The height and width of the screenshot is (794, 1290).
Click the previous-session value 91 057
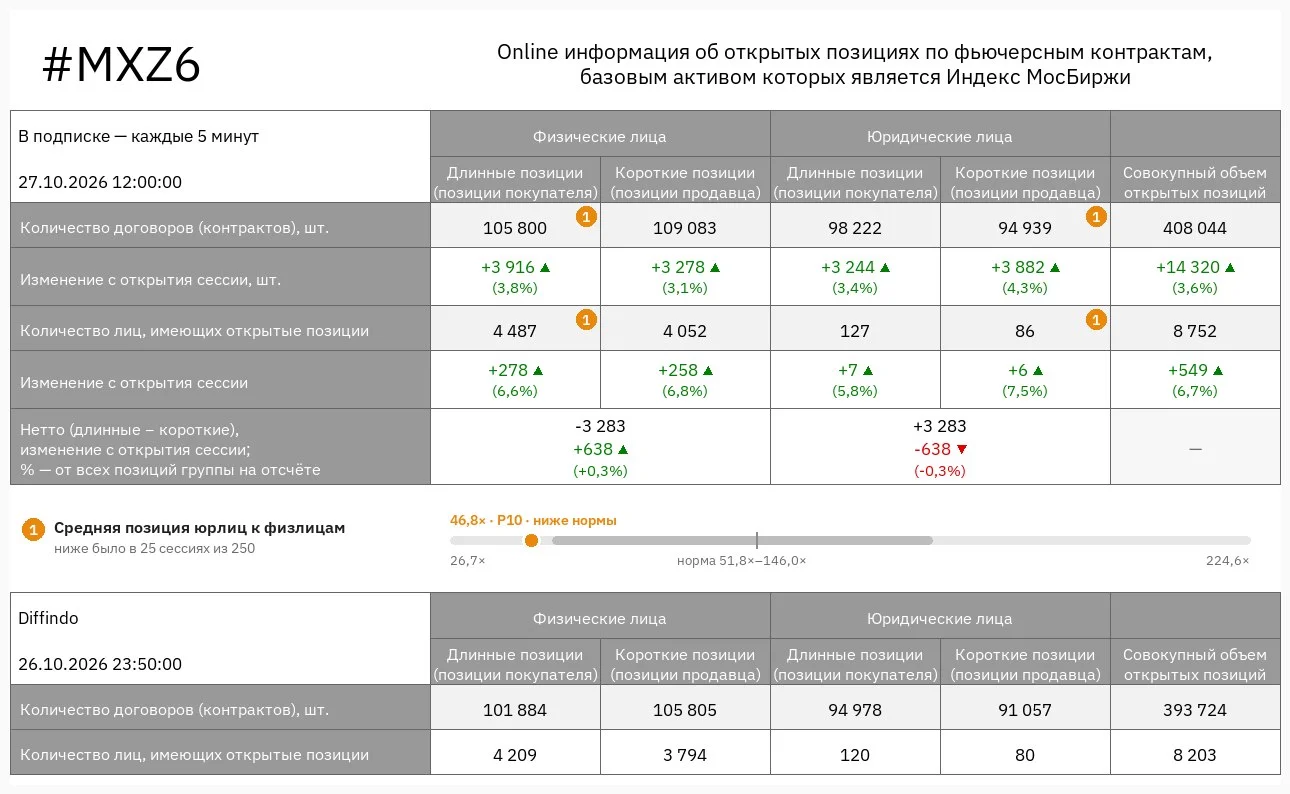point(1025,710)
